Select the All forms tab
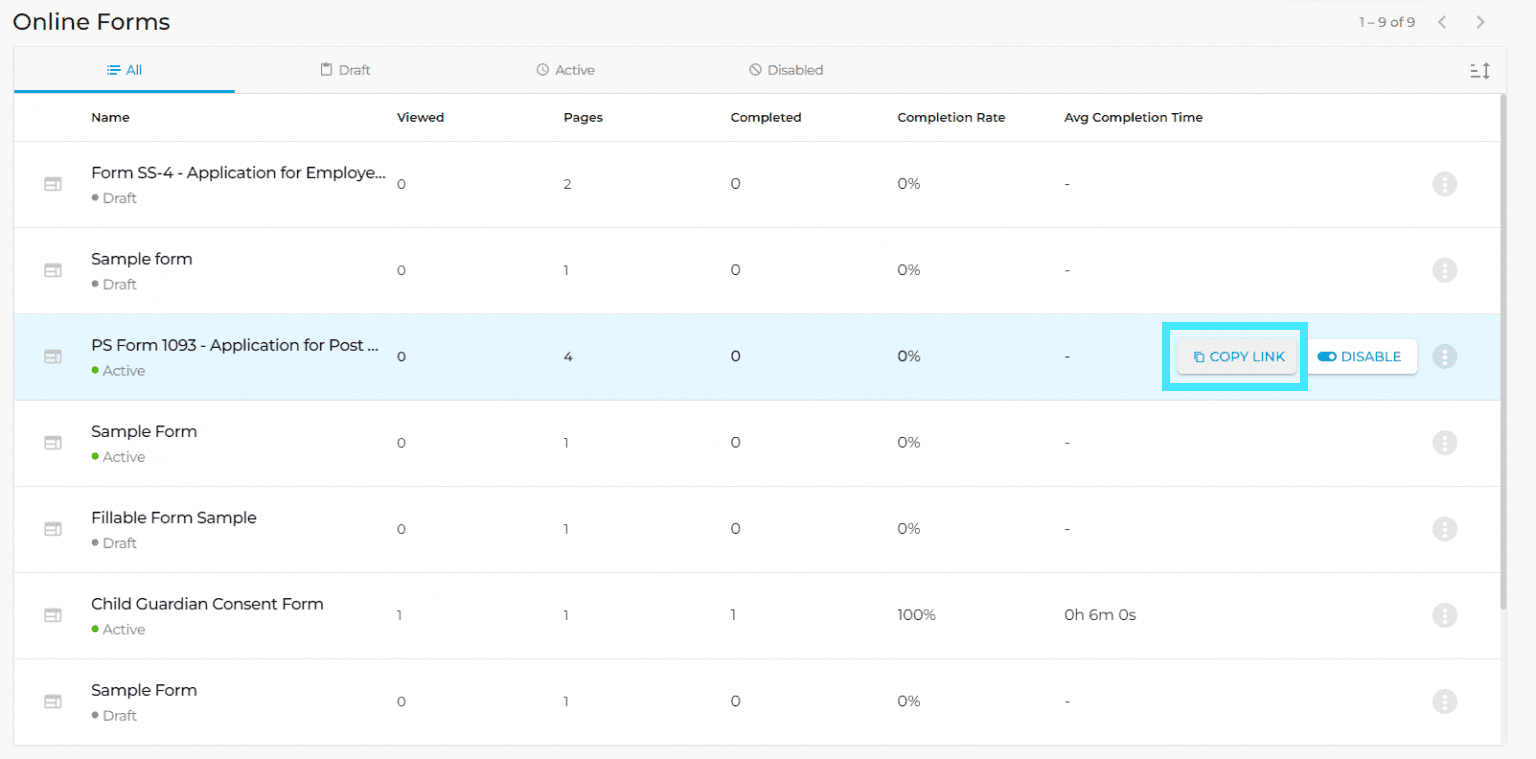The image size is (1536, 759). [x=124, y=70]
